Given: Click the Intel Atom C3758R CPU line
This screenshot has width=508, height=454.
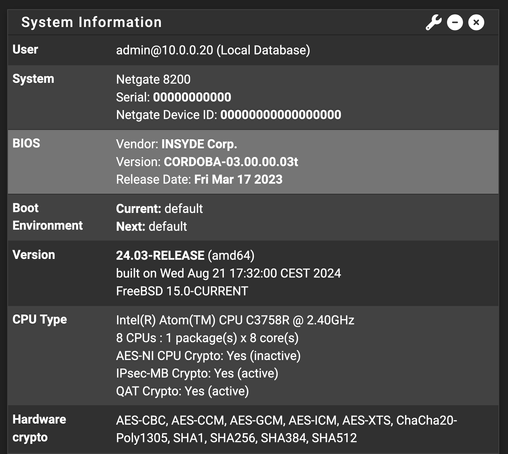Looking at the screenshot, I should (x=235, y=320).
